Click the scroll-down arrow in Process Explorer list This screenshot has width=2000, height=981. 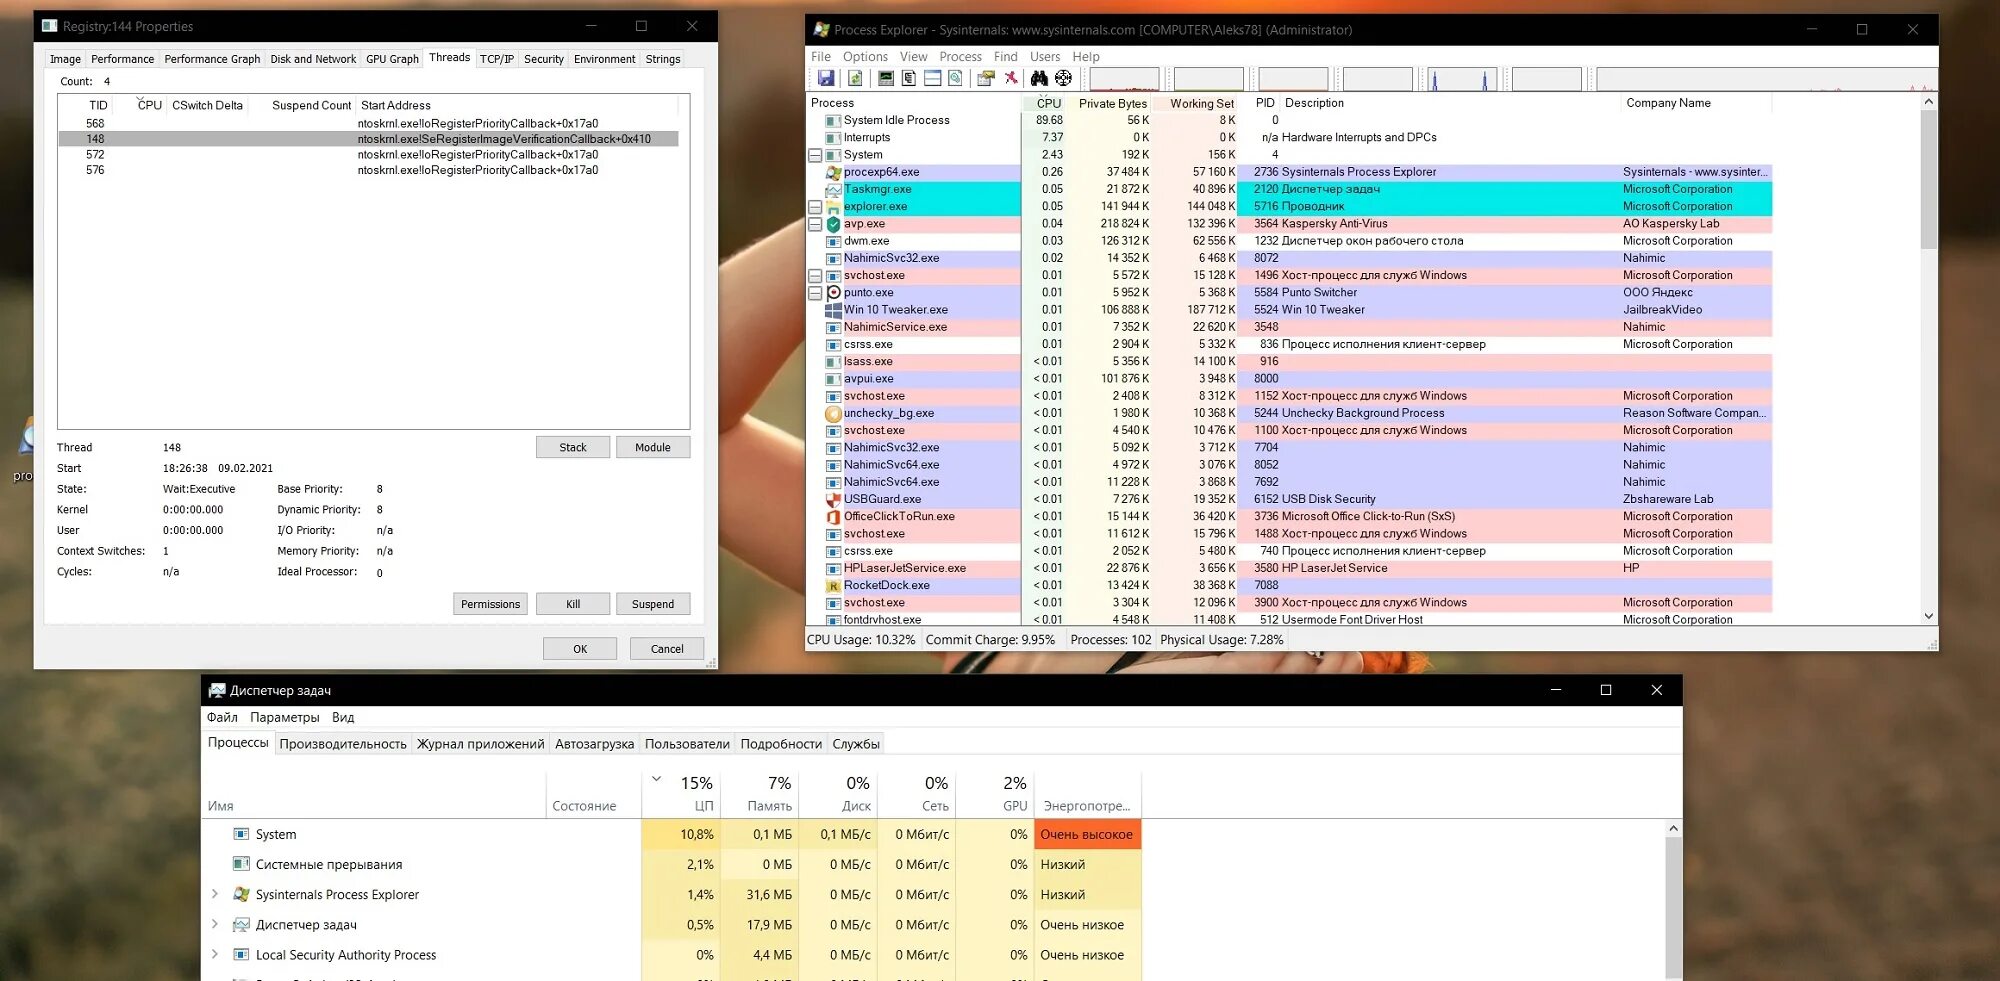[x=1928, y=616]
